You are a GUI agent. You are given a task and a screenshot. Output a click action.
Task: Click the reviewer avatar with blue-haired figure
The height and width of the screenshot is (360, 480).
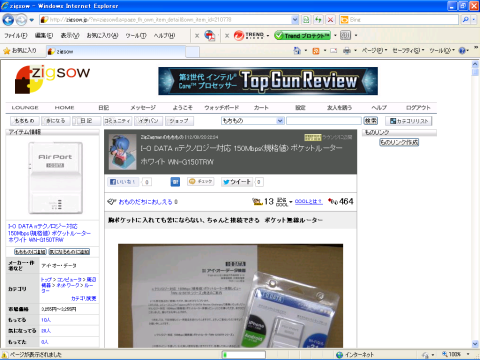coord(122,152)
